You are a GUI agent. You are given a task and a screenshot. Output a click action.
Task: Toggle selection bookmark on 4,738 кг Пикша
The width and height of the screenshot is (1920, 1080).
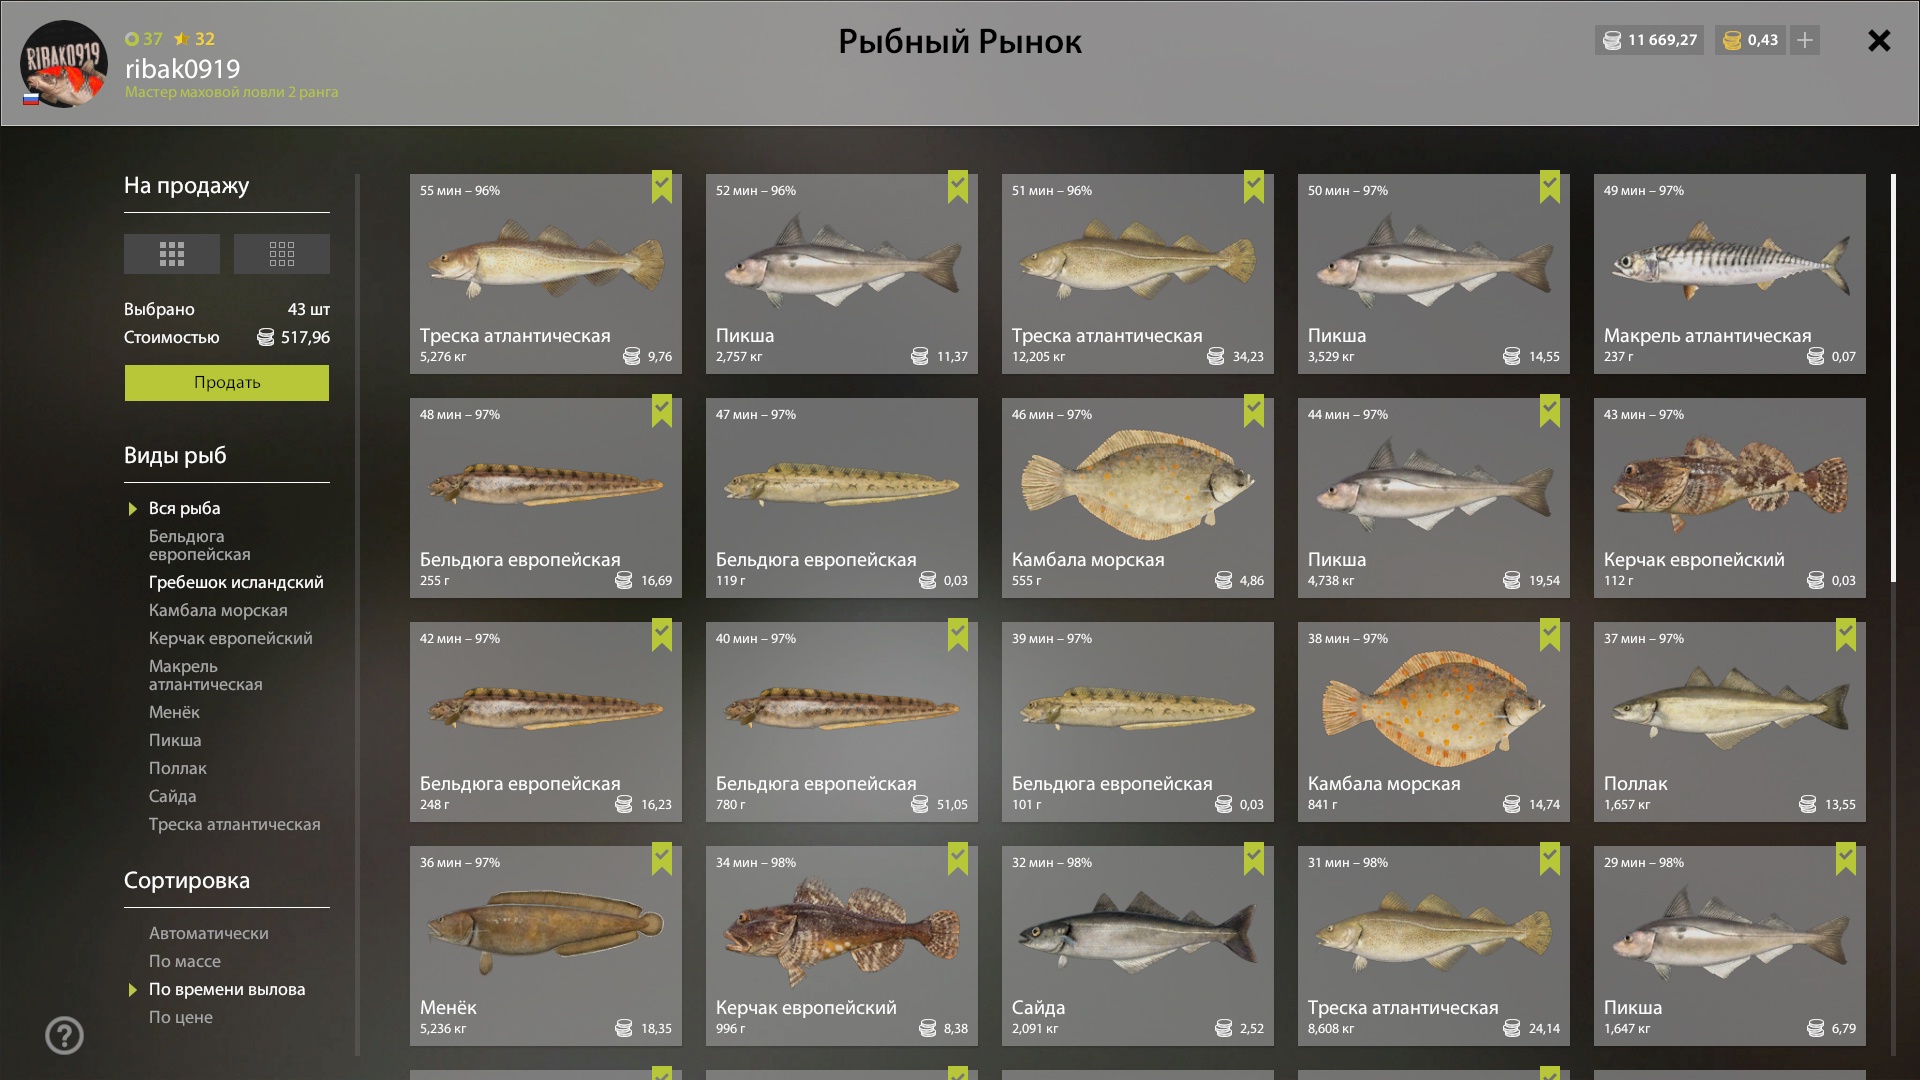[1550, 411]
